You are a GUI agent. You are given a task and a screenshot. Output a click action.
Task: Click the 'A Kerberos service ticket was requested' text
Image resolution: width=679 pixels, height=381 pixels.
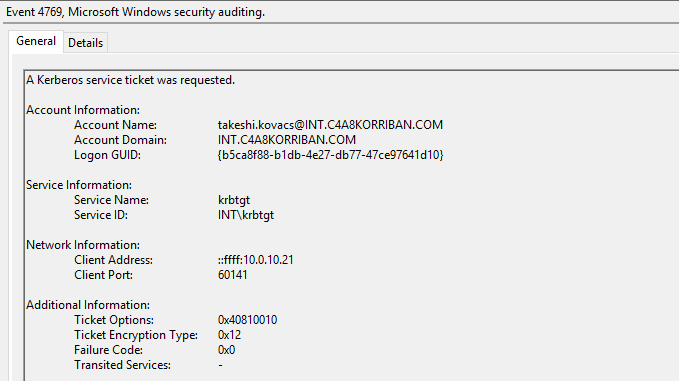130,80
